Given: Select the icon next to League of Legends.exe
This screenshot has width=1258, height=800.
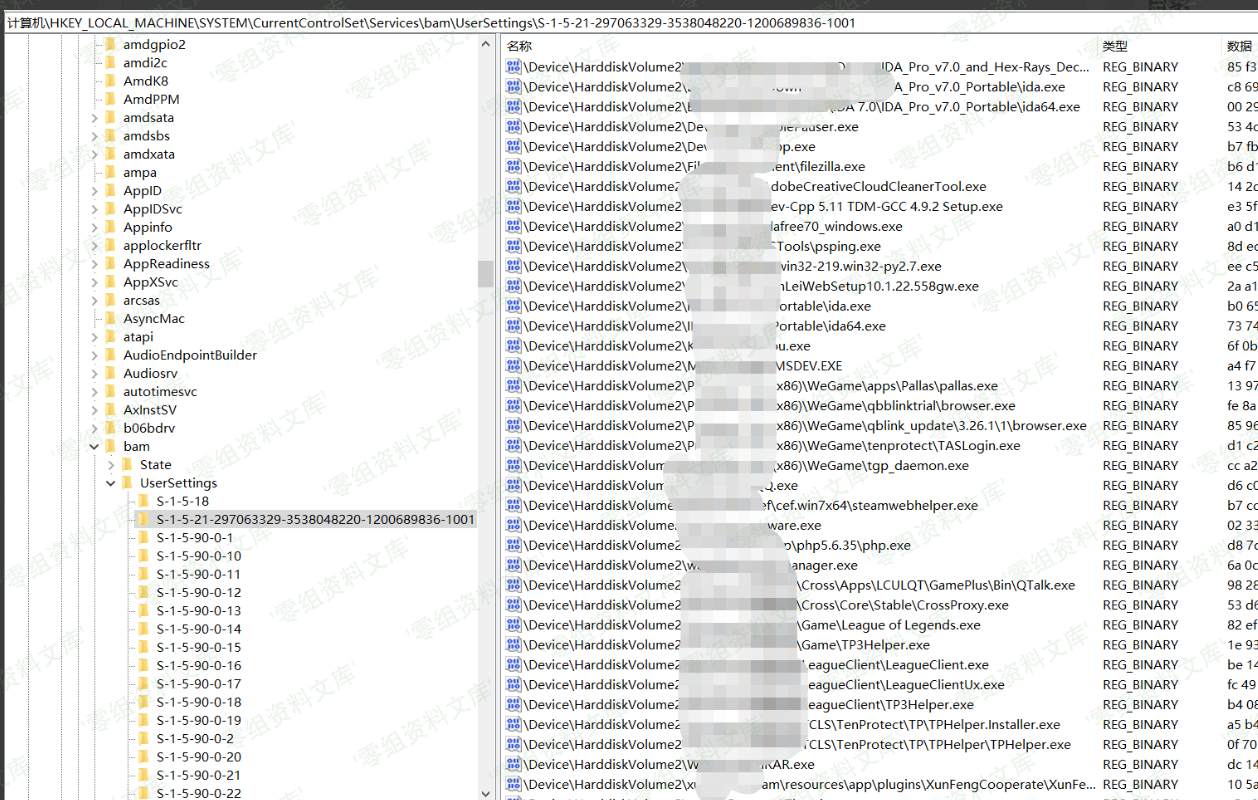Looking at the screenshot, I should (514, 625).
